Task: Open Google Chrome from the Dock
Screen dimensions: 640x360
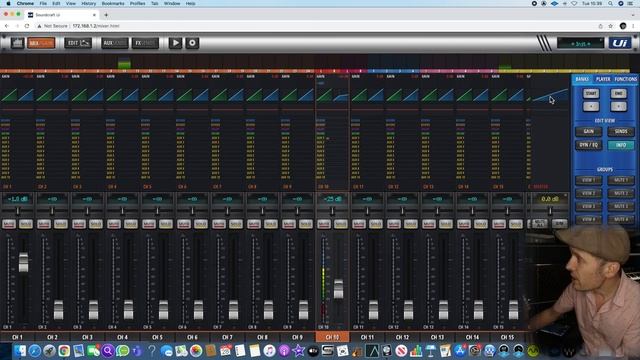Action: (64, 351)
